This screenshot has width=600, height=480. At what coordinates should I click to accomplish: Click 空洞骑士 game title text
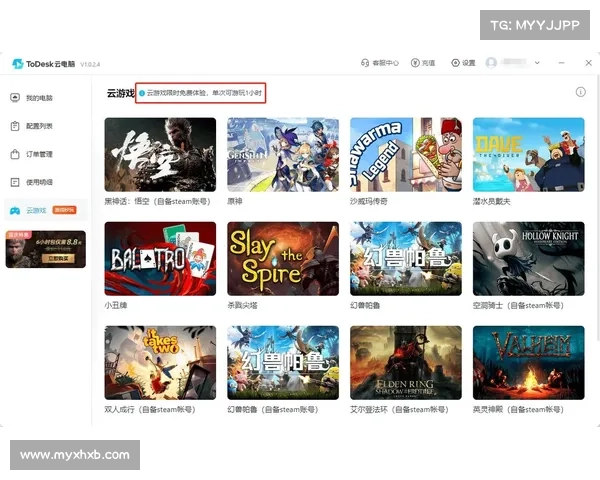(x=518, y=305)
